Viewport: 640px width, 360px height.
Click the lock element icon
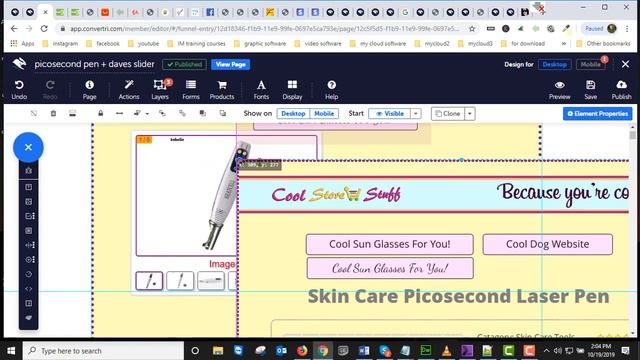(x=100, y=113)
